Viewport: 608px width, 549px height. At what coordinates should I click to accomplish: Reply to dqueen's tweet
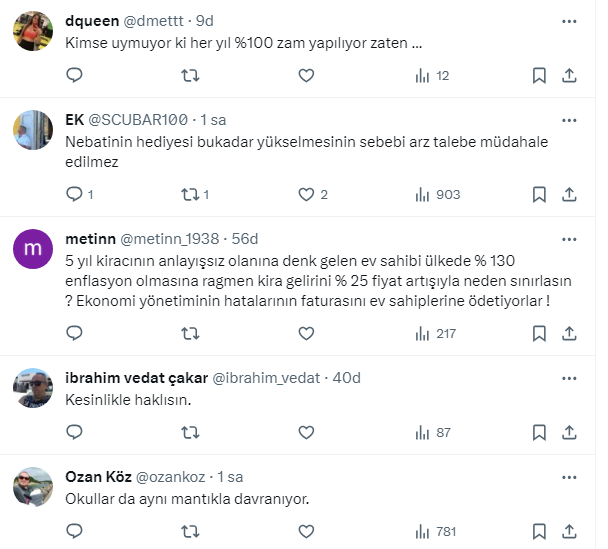pos(74,75)
